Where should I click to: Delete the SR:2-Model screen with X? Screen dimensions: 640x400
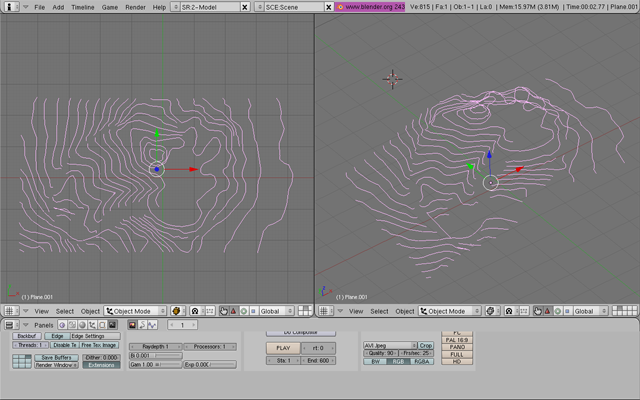click(244, 7)
